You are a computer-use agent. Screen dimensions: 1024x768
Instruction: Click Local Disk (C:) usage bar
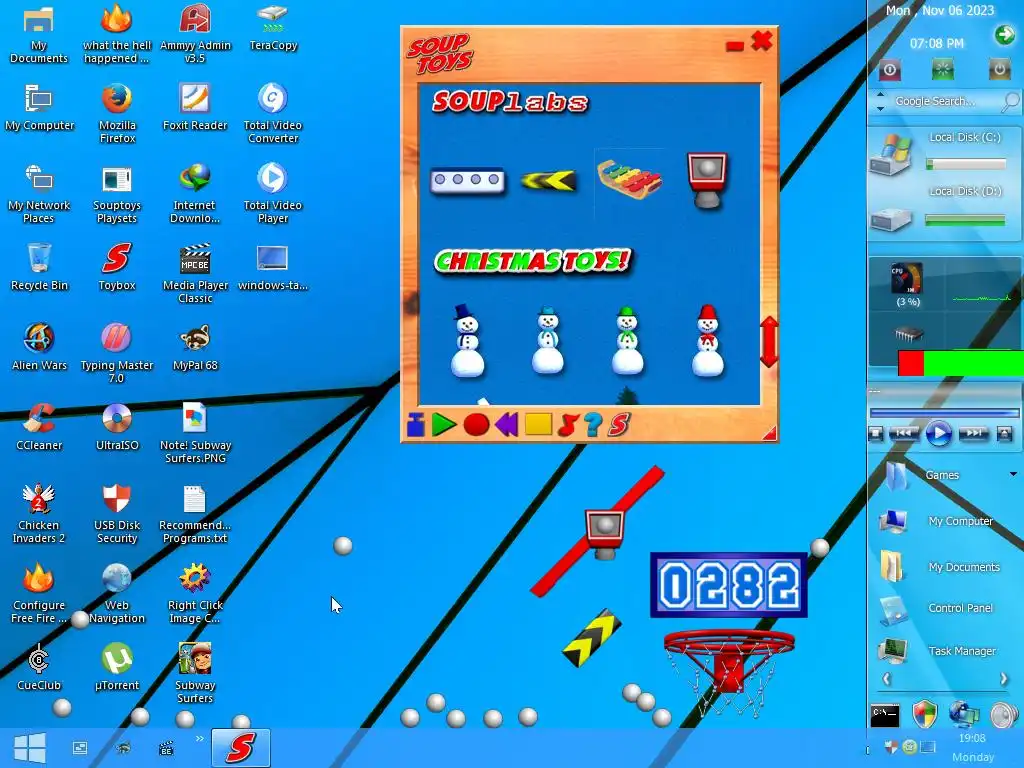point(965,165)
